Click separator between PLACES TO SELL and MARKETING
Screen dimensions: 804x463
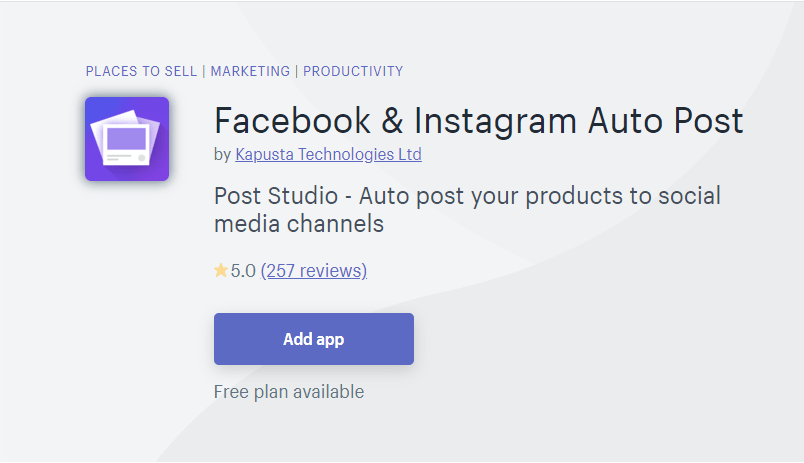204,71
